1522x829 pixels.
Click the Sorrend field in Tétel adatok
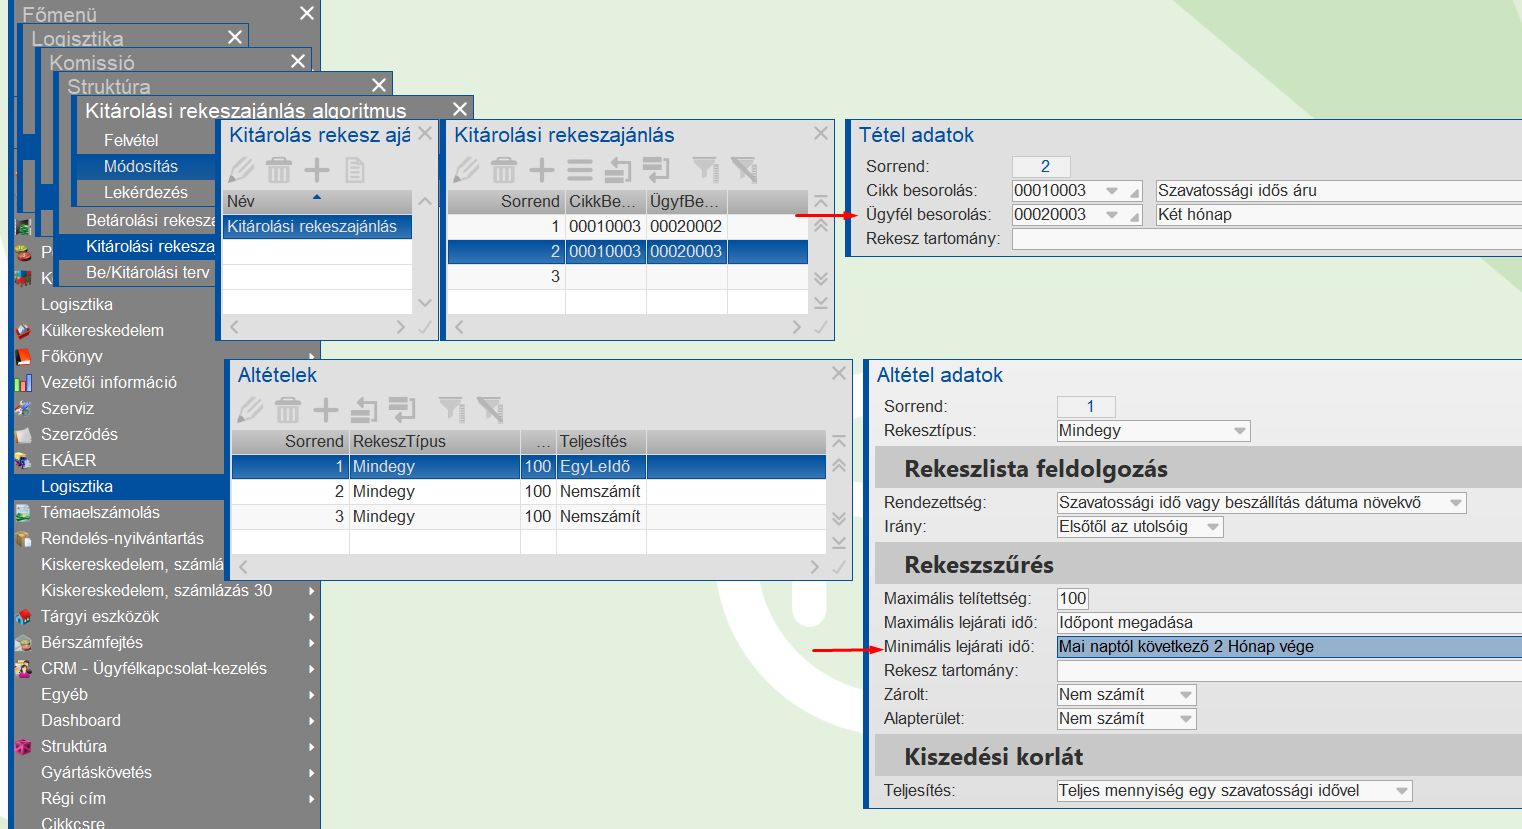pyautogui.click(x=1041, y=167)
